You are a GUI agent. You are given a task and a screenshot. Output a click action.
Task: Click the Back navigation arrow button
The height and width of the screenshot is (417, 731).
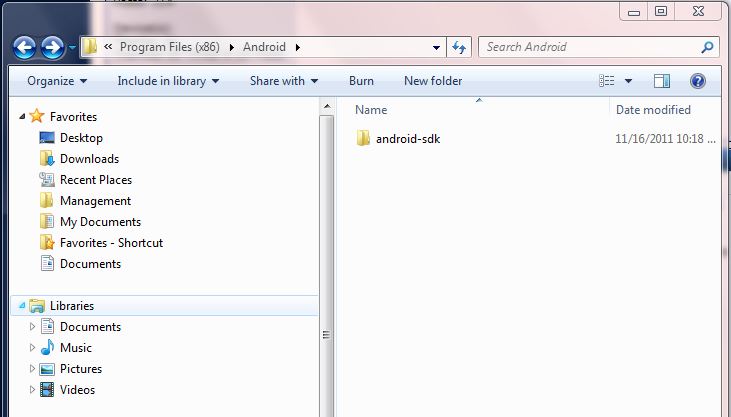pos(25,47)
